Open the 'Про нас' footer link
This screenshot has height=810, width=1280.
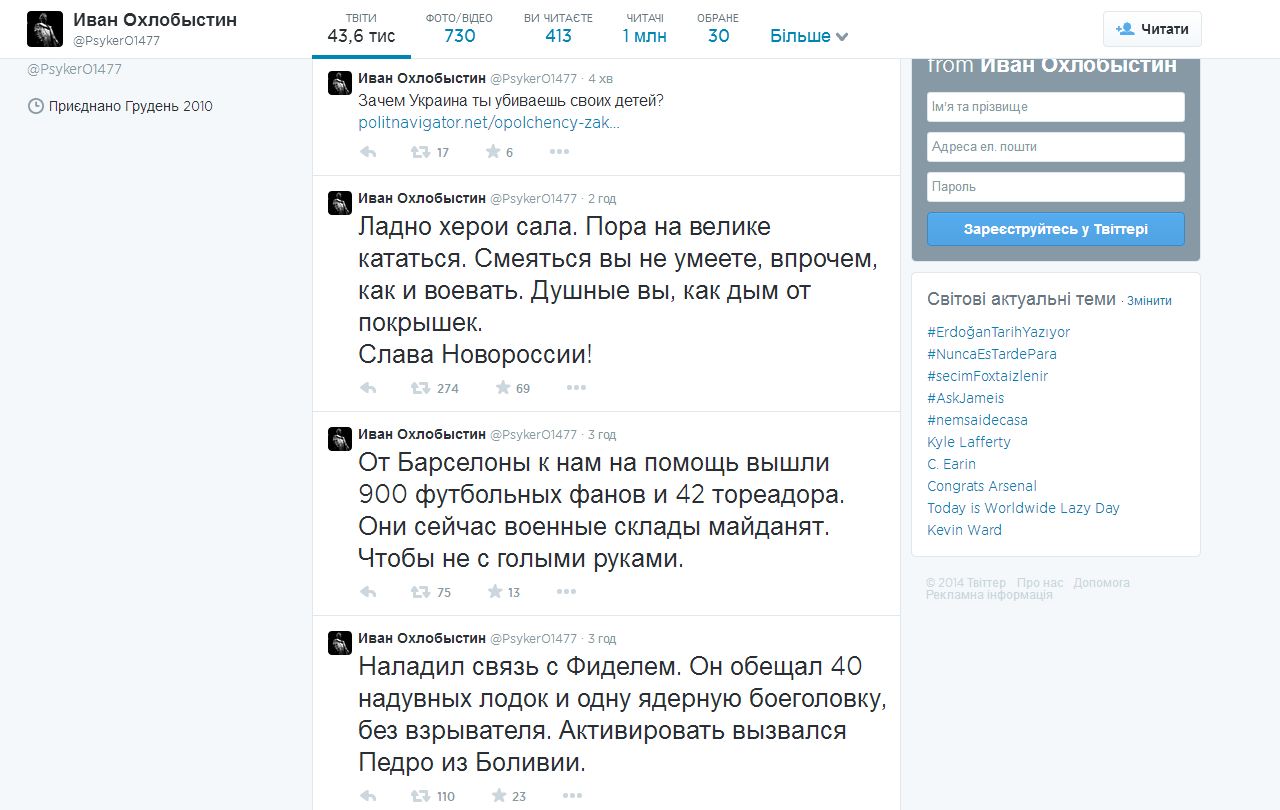click(x=1040, y=583)
